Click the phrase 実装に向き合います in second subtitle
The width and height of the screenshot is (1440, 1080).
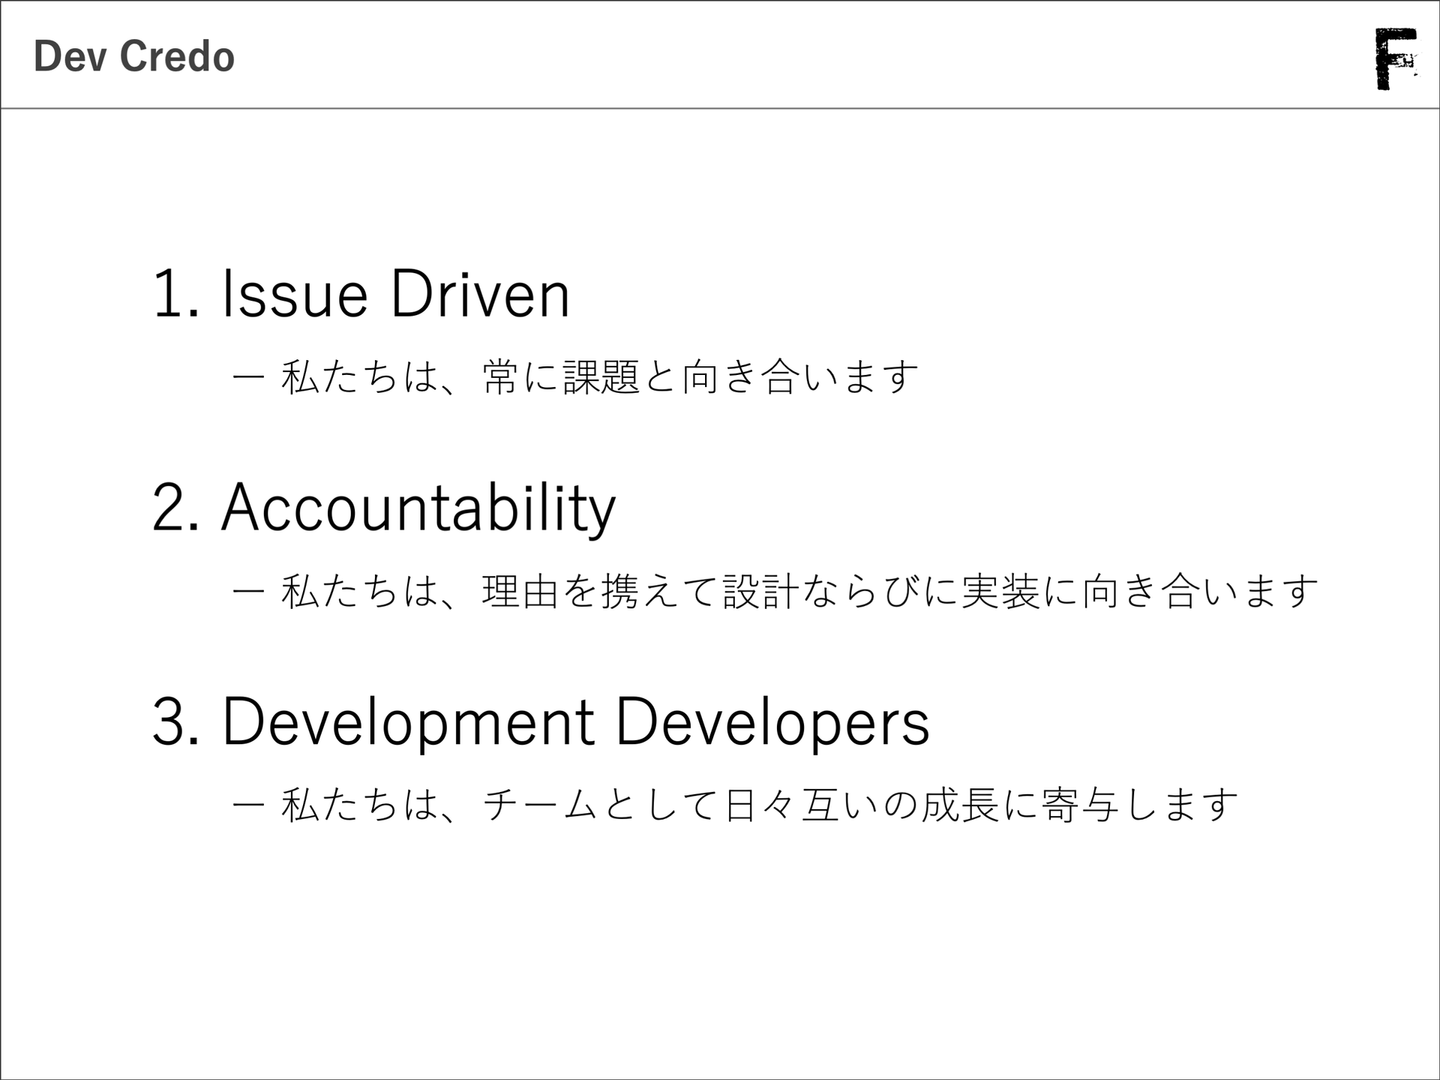coord(1139,591)
